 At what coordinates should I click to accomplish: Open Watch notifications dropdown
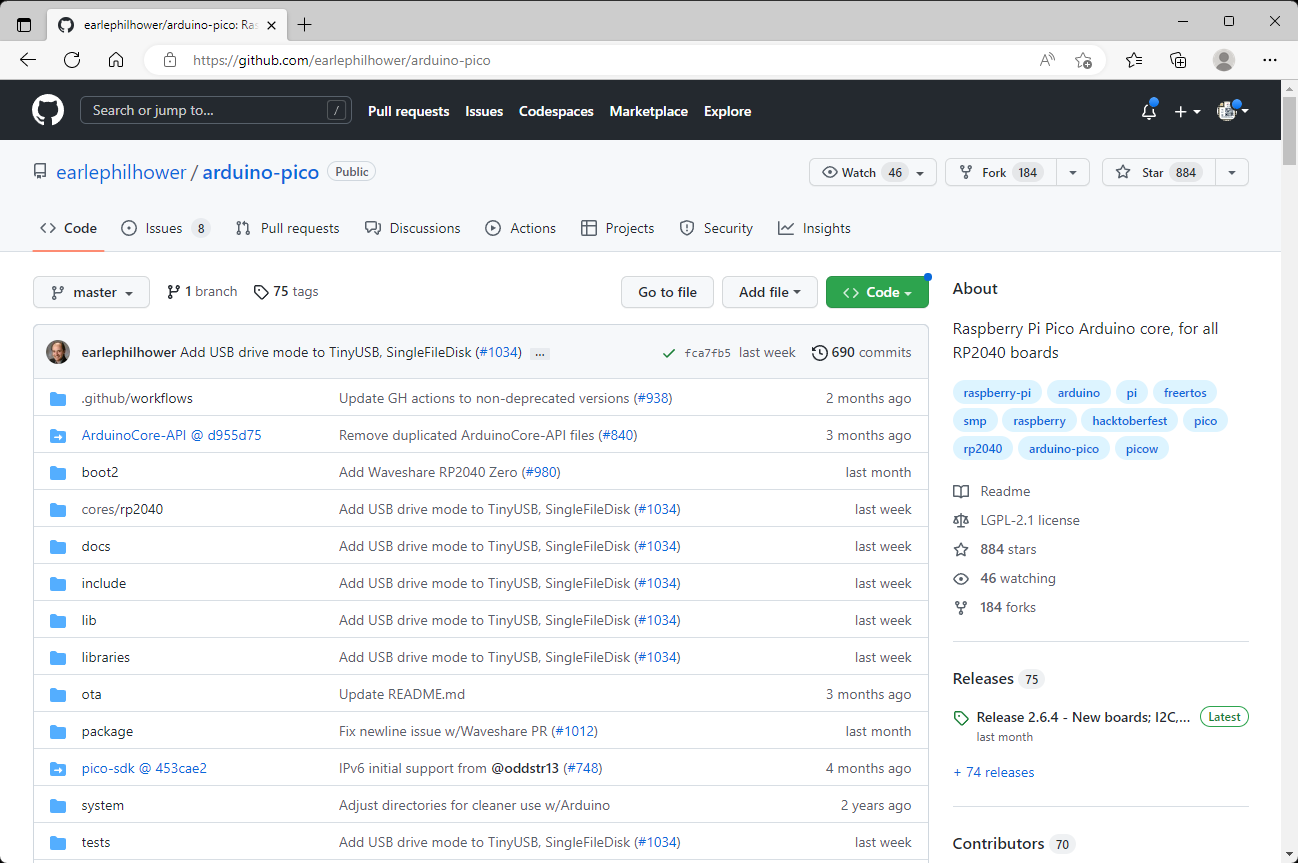coord(873,172)
